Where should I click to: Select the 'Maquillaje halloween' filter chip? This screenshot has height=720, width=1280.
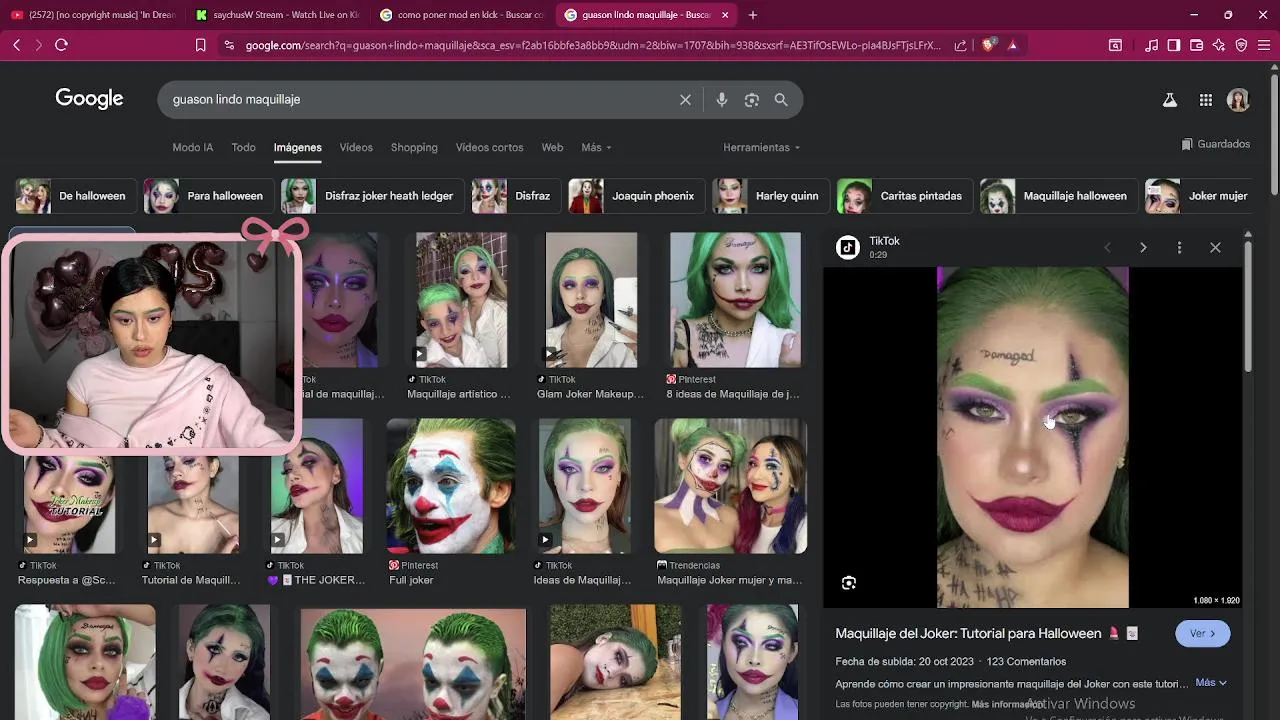[1058, 196]
